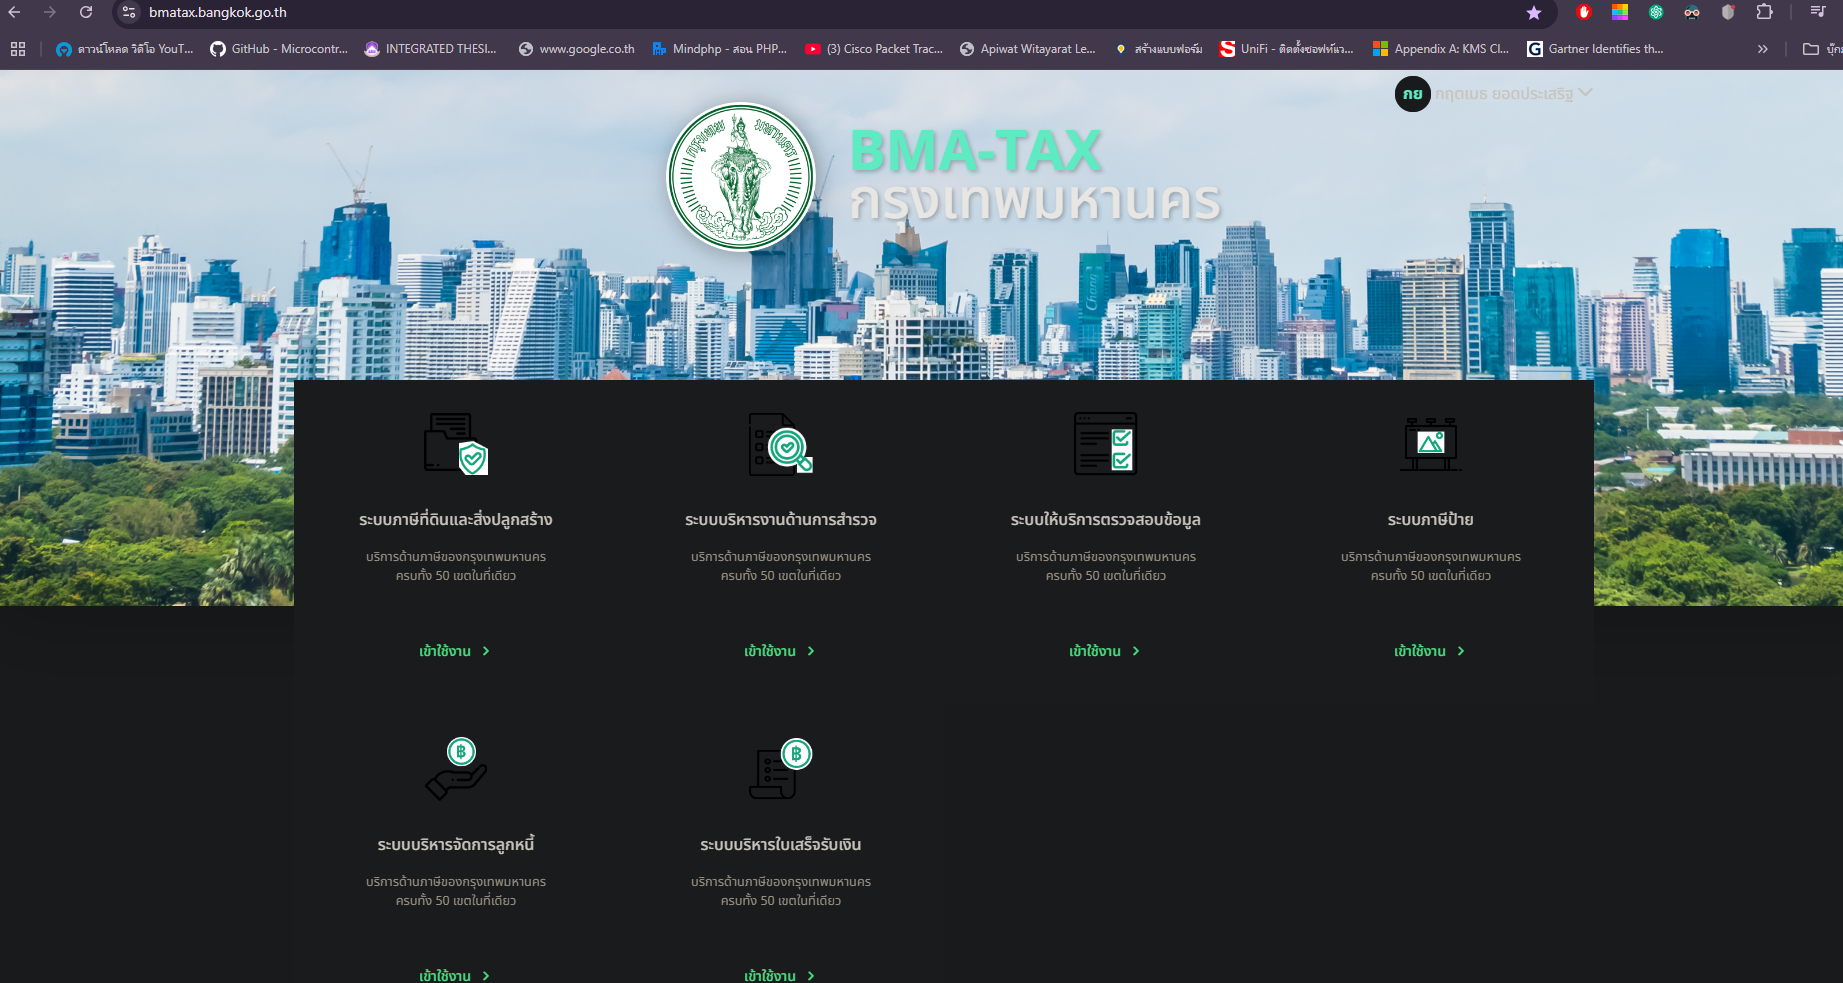Reload the page with the refresh icon
Image resolution: width=1843 pixels, height=983 pixels.
[x=86, y=12]
